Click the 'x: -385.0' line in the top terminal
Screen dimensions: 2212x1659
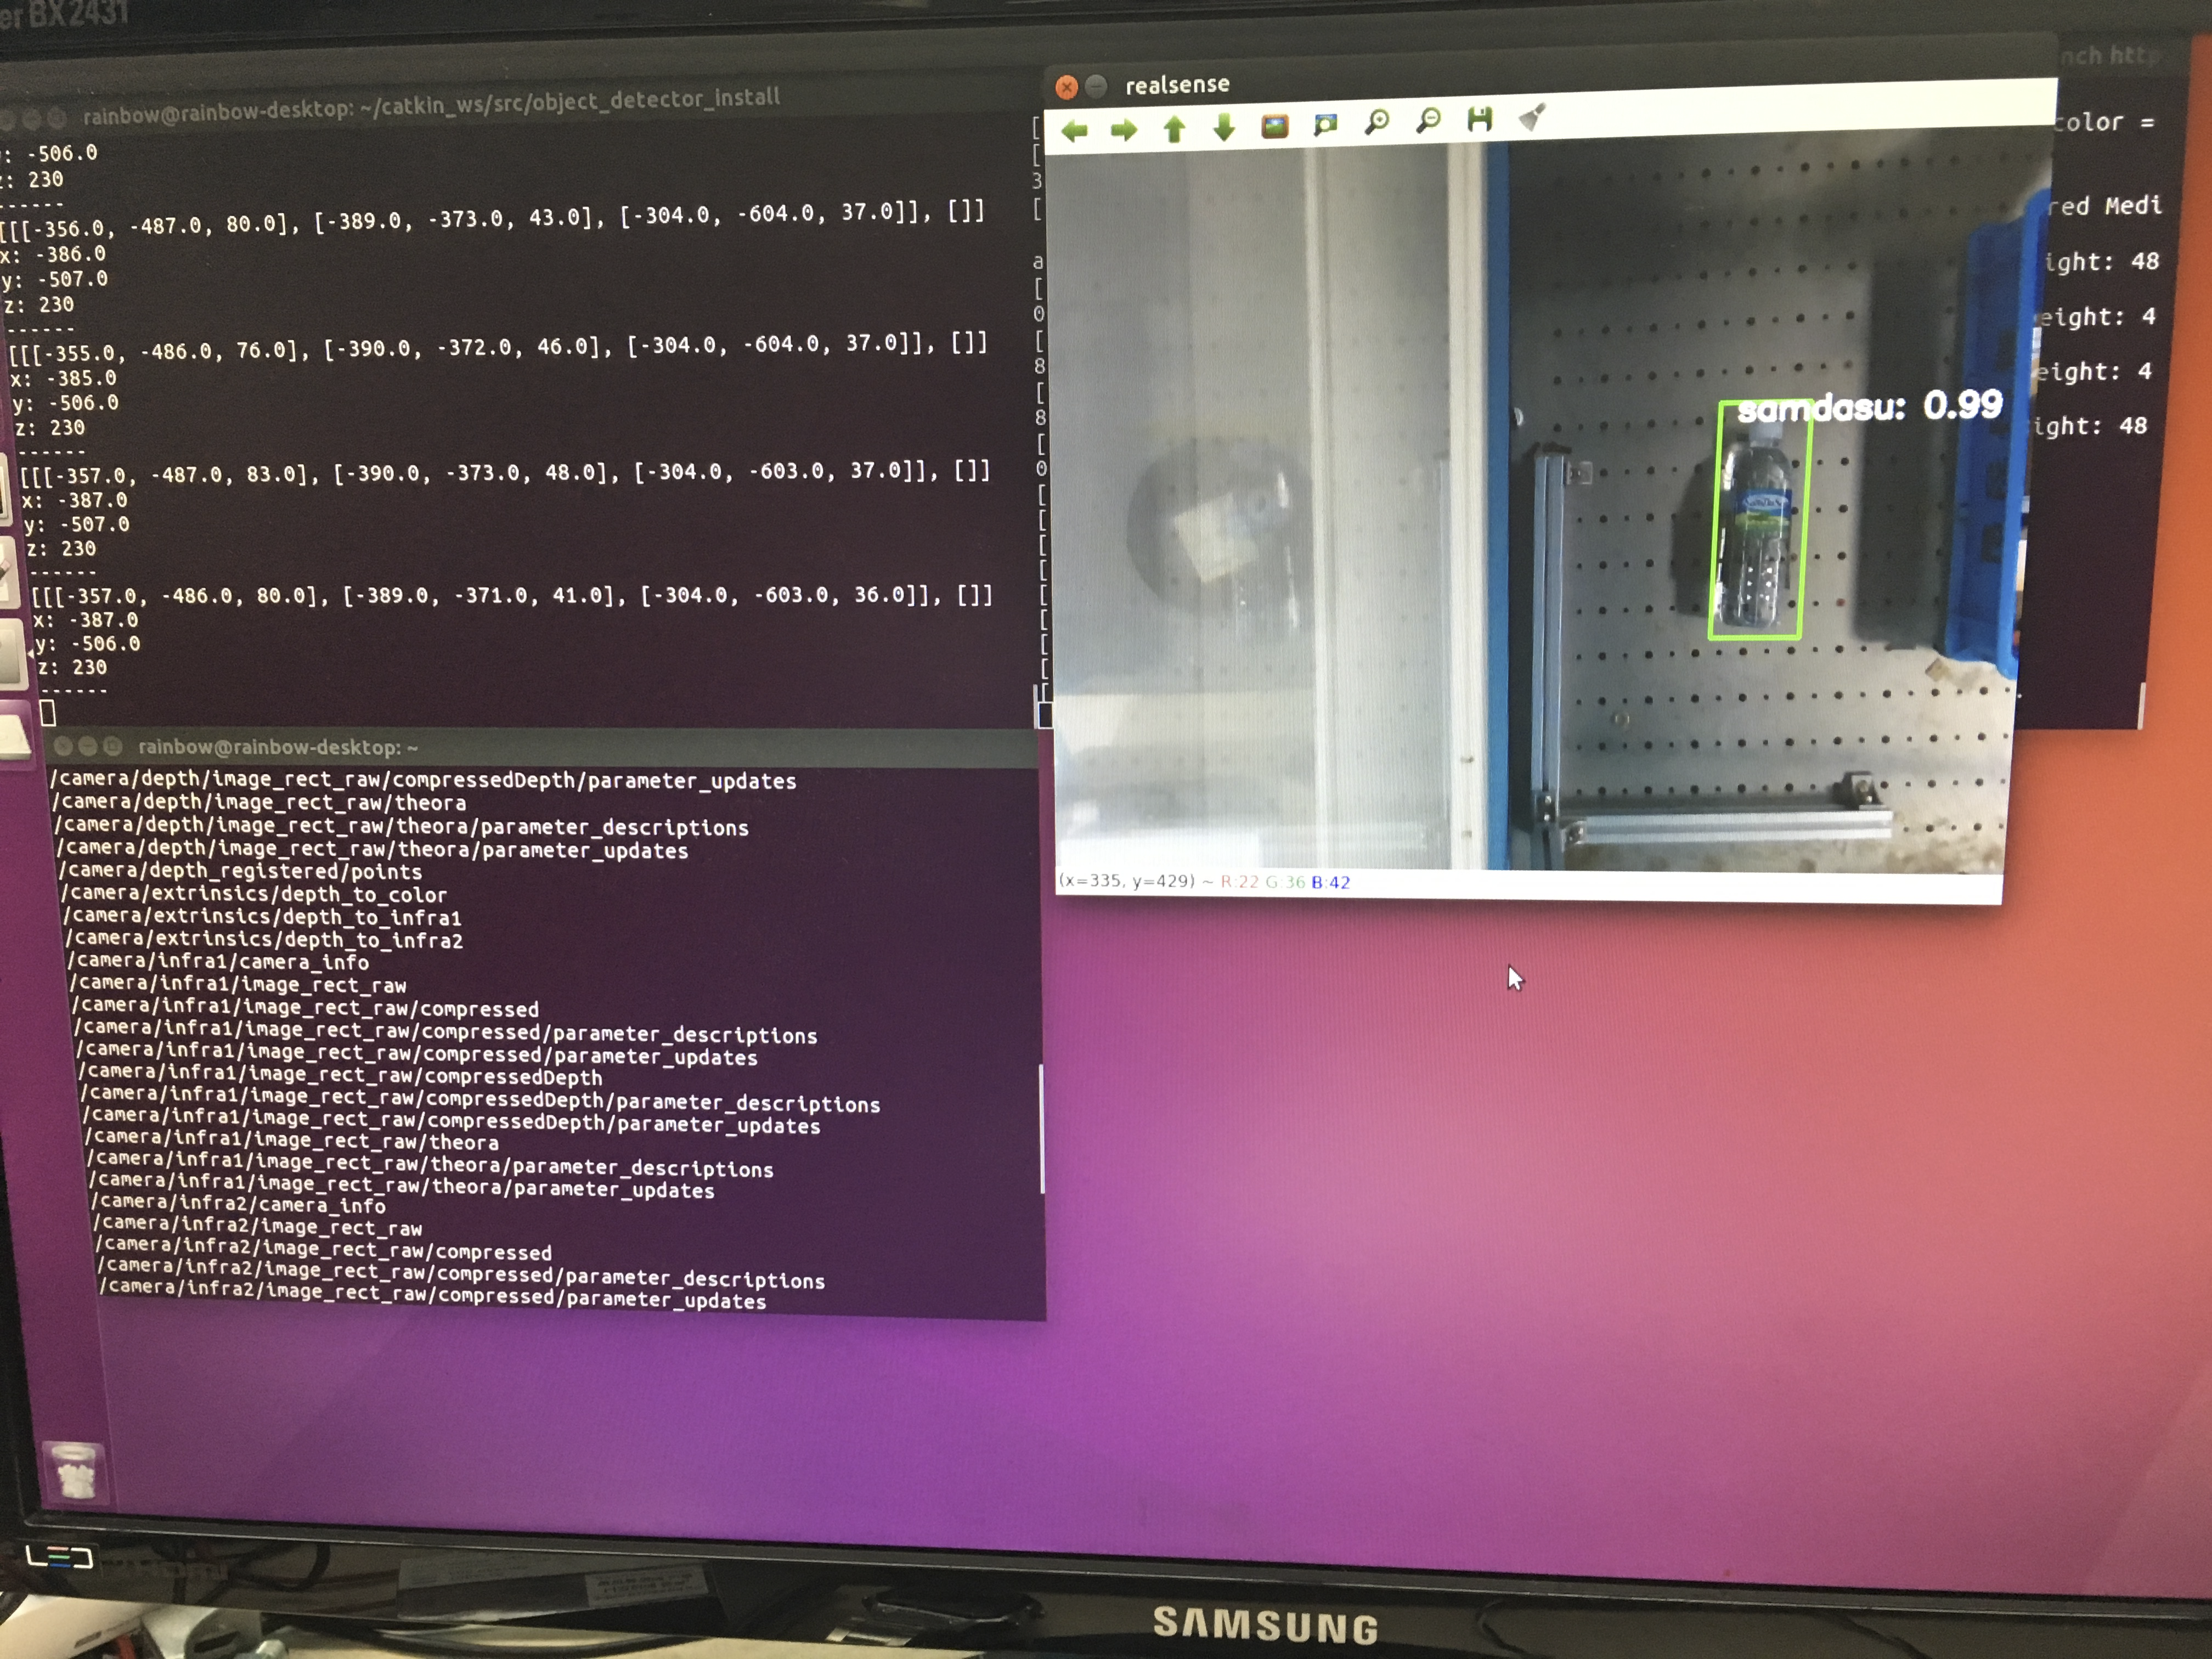click(x=63, y=379)
